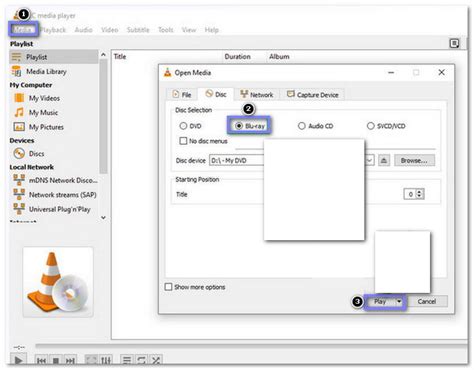Toggle the loop mode button

click(x=141, y=360)
